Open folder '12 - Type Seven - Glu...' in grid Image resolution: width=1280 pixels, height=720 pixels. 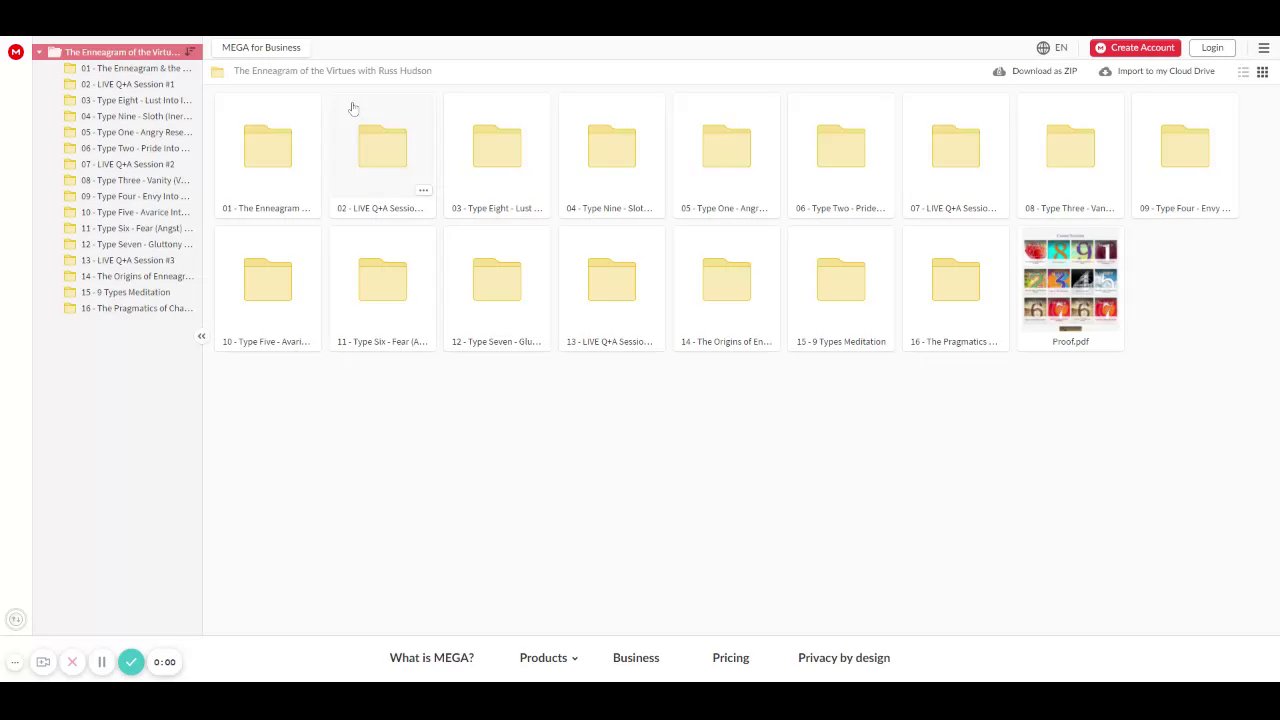point(497,289)
